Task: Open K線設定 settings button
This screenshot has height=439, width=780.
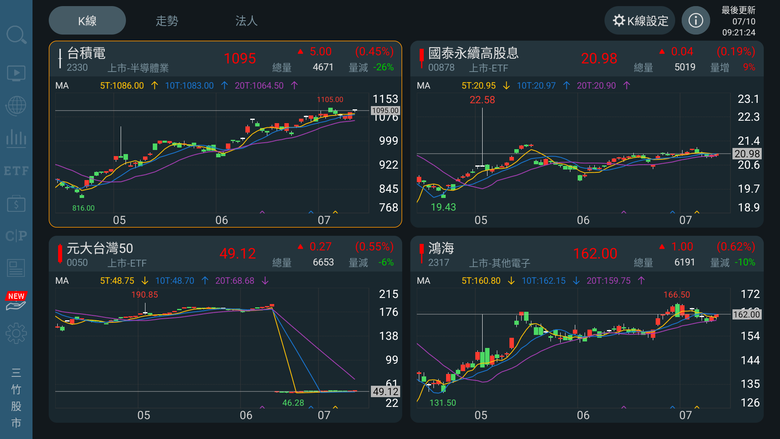Action: [x=640, y=21]
